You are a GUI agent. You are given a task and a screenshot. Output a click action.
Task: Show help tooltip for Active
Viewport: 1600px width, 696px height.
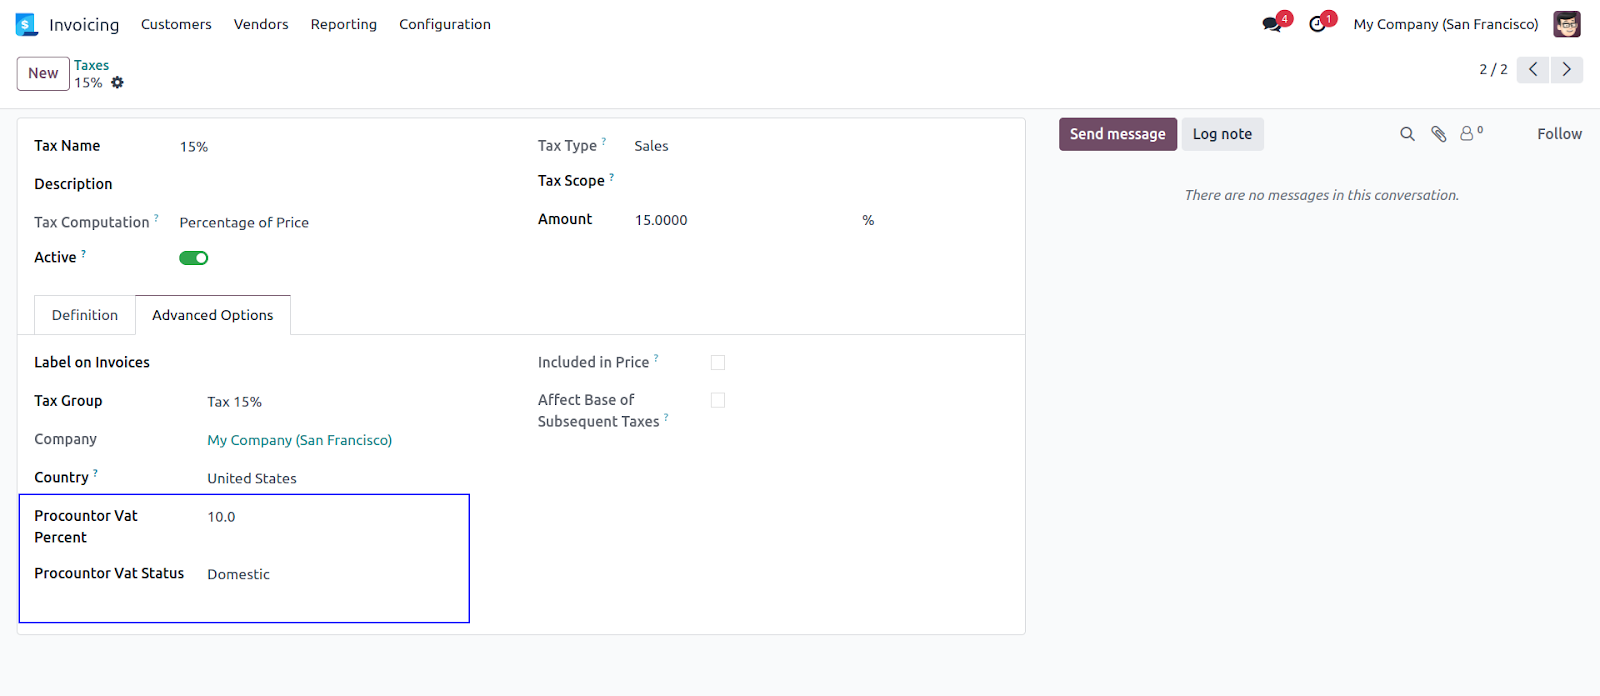click(x=83, y=254)
